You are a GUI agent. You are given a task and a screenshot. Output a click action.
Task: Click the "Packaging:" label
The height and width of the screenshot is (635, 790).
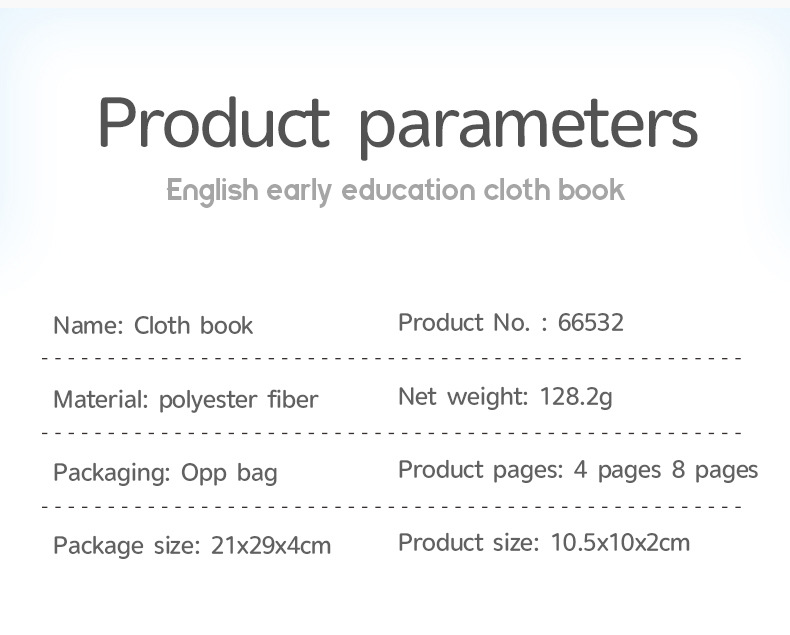pyautogui.click(x=110, y=472)
